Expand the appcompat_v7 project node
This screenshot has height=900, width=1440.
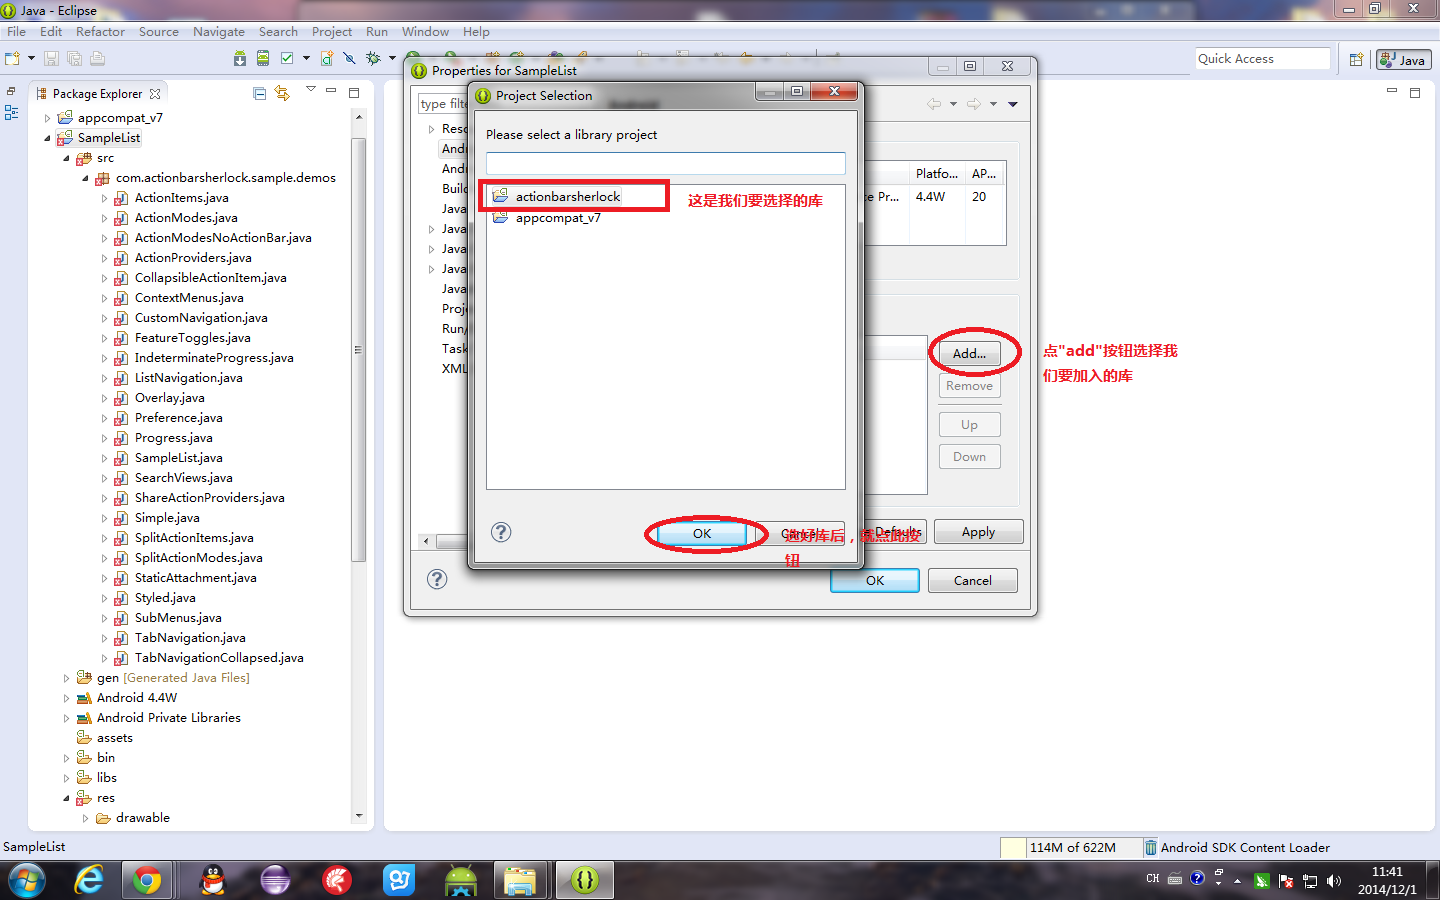click(47, 118)
